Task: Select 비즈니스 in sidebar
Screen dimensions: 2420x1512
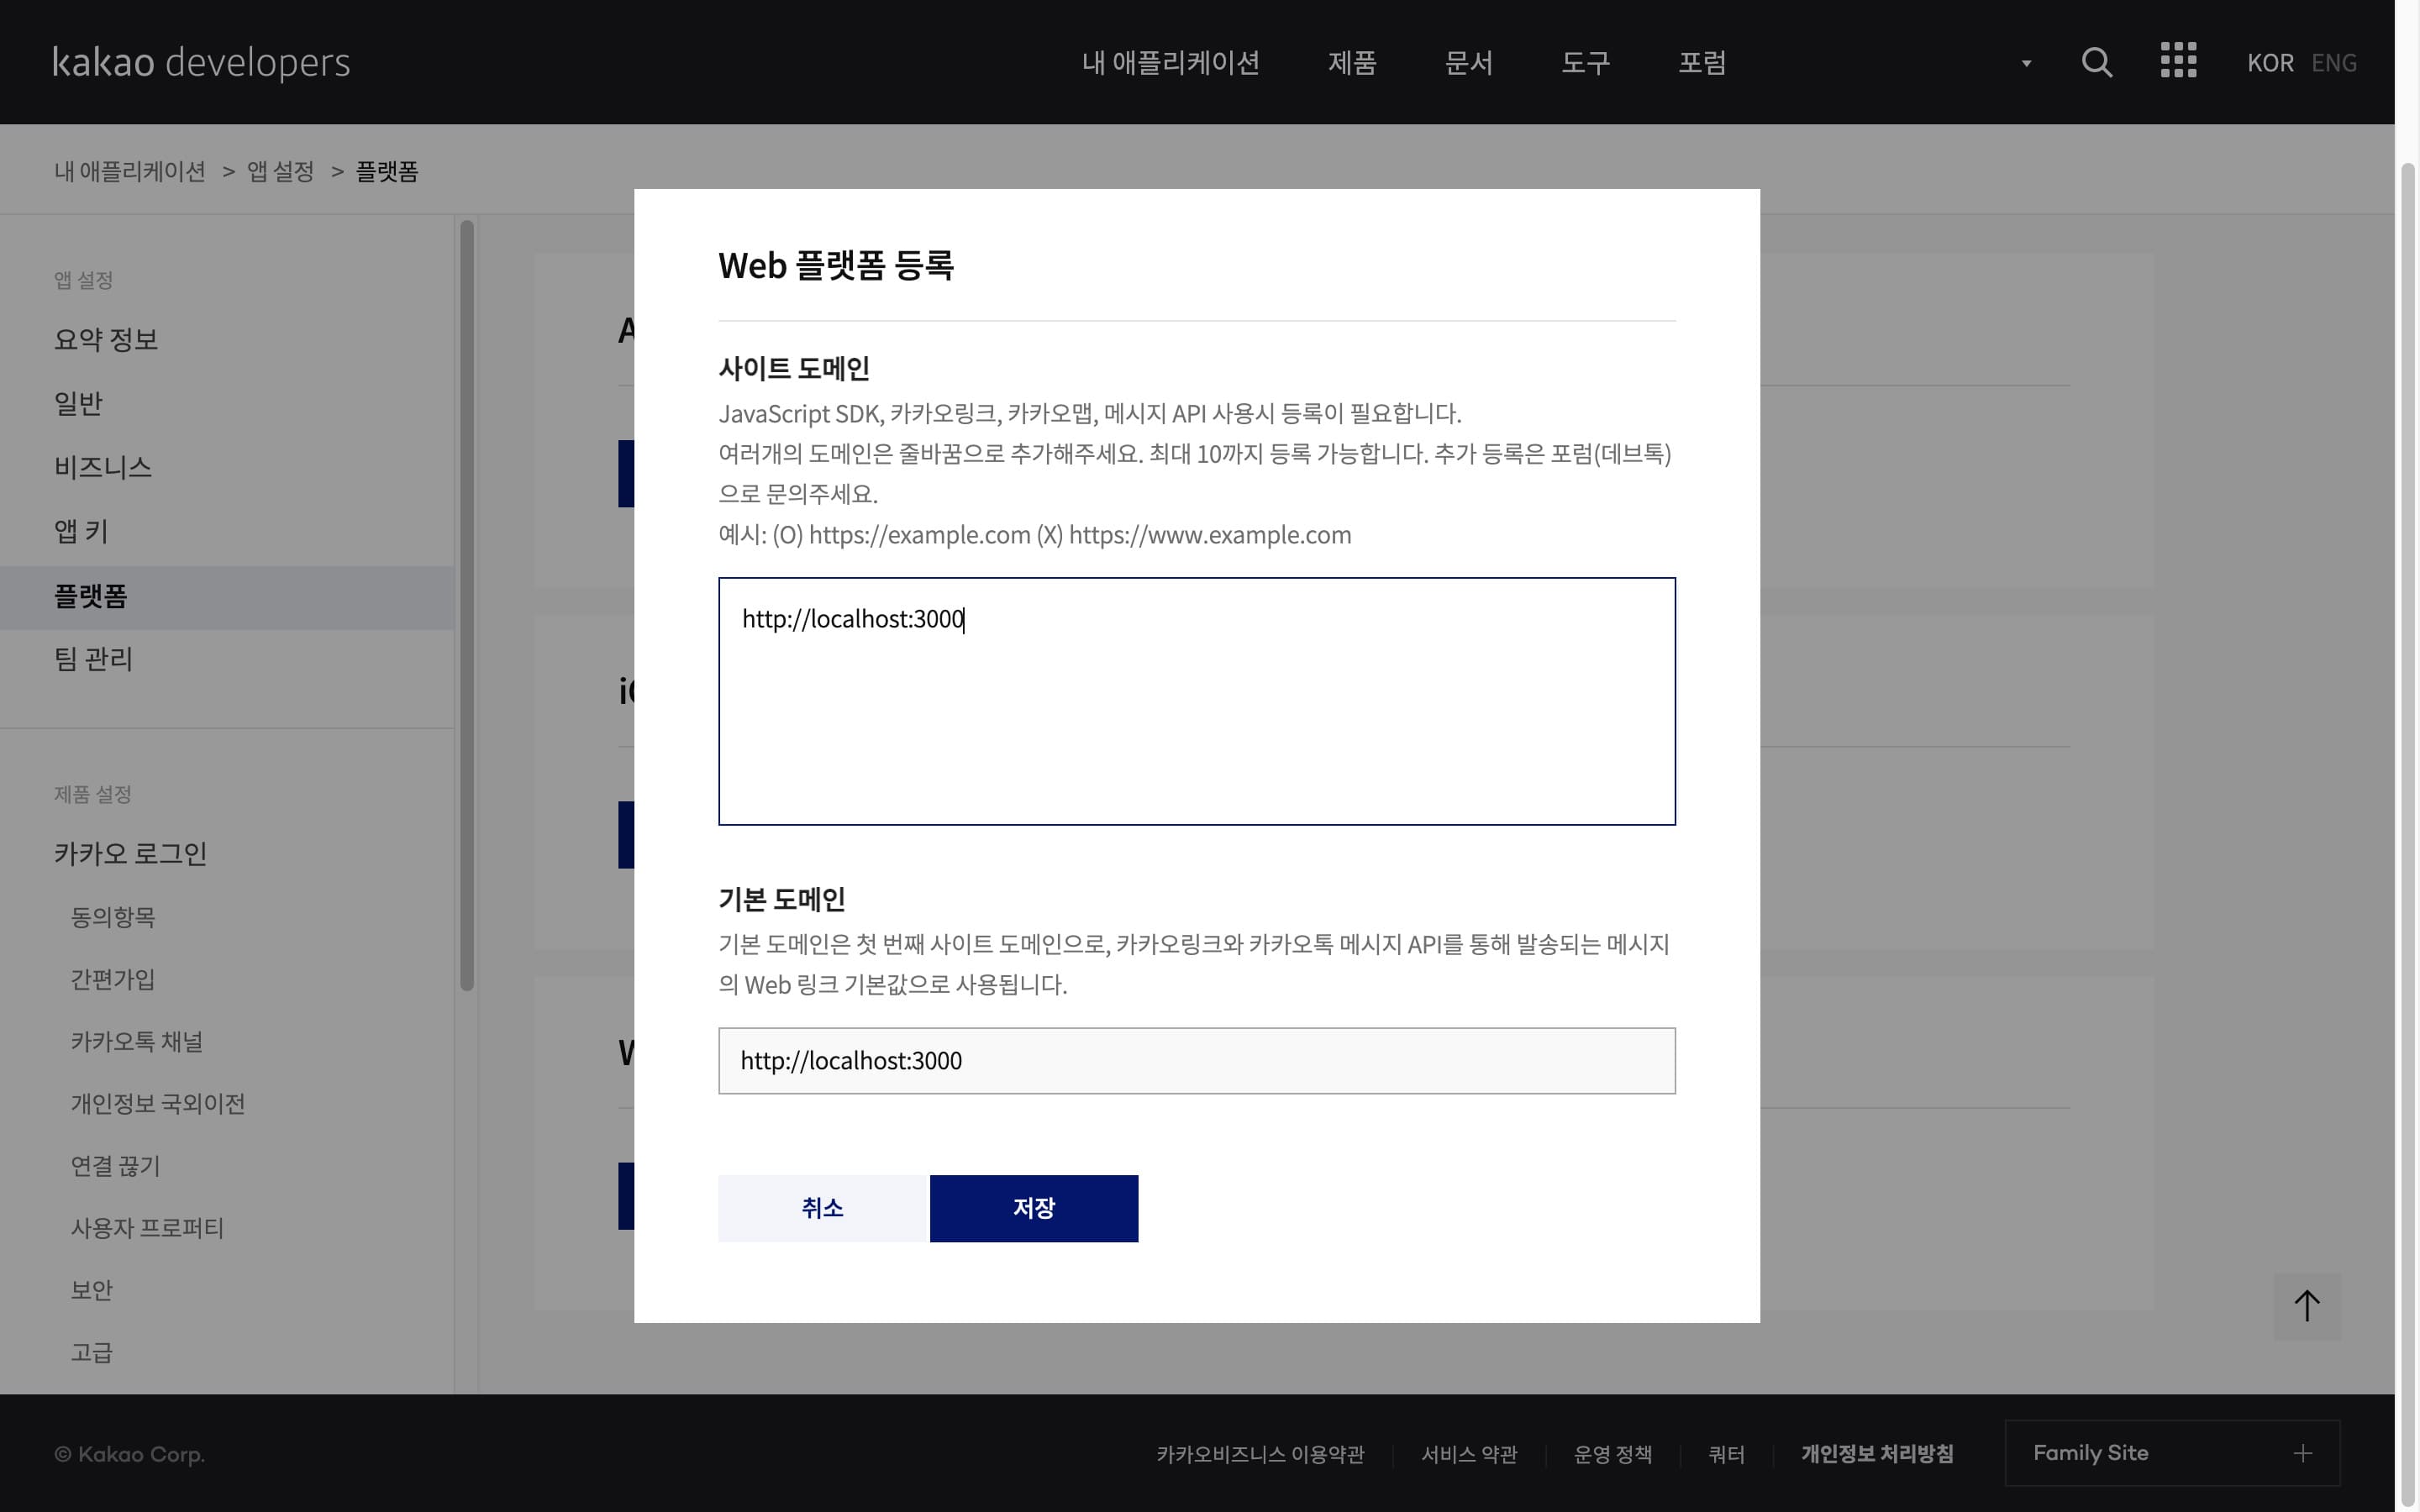Action: [x=103, y=467]
